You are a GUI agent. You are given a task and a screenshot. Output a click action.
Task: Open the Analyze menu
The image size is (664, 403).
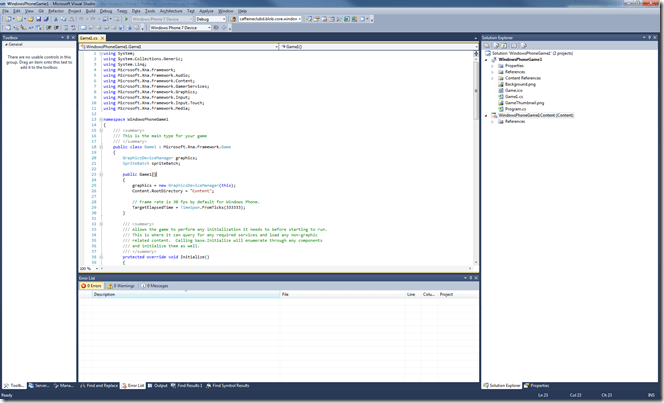coord(206,11)
